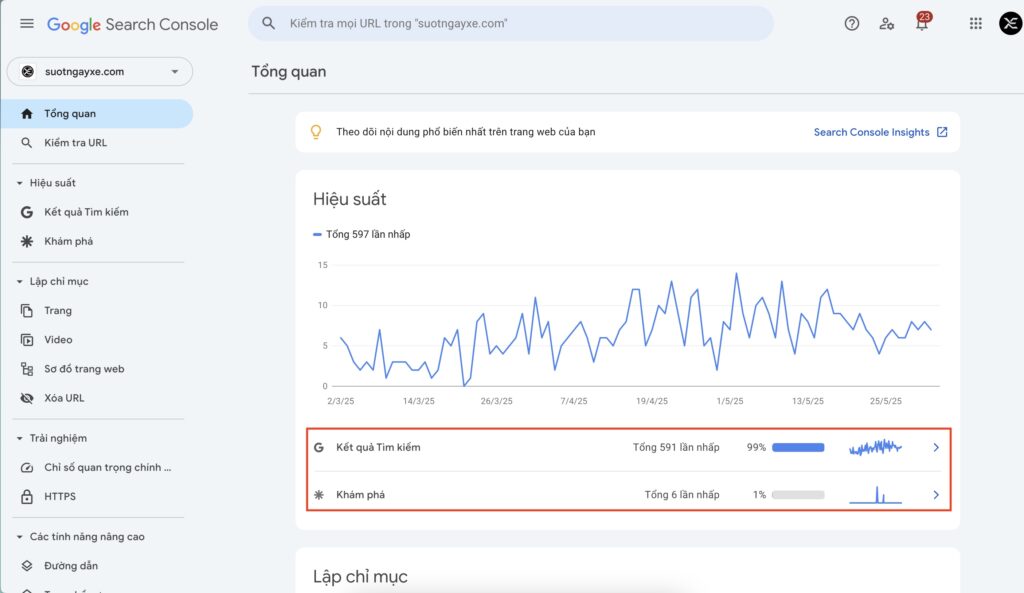
Task: Click the 1/5/25 date label on chart
Action: (729, 401)
